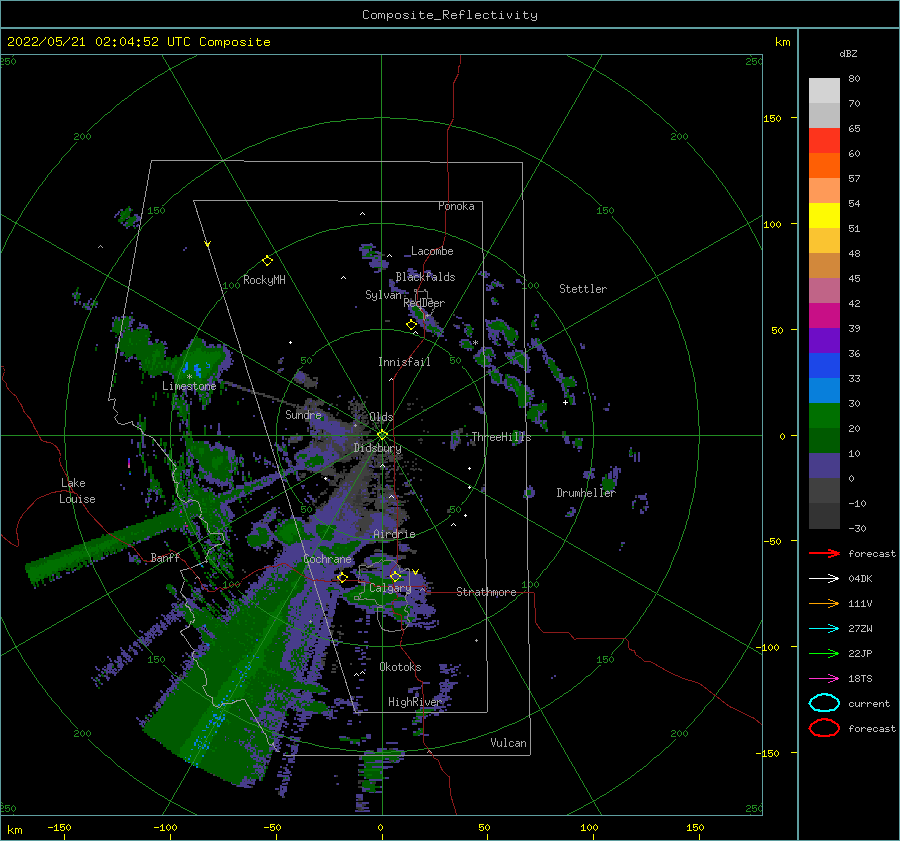Screen dimensions: 900x841
Task: Click the Limestone label
Action: (189, 386)
